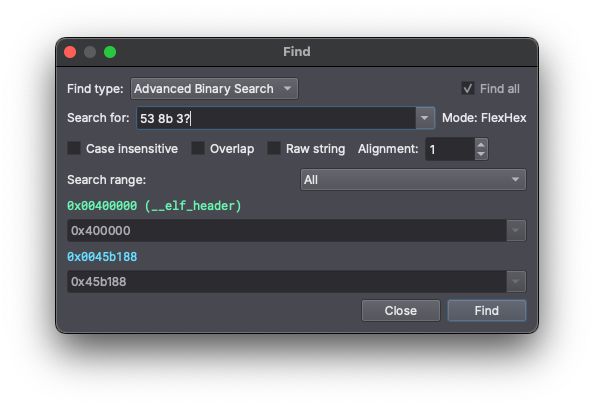The height and width of the screenshot is (407, 594).
Task: Expand the end address dropdown arrow
Action: 516,282
